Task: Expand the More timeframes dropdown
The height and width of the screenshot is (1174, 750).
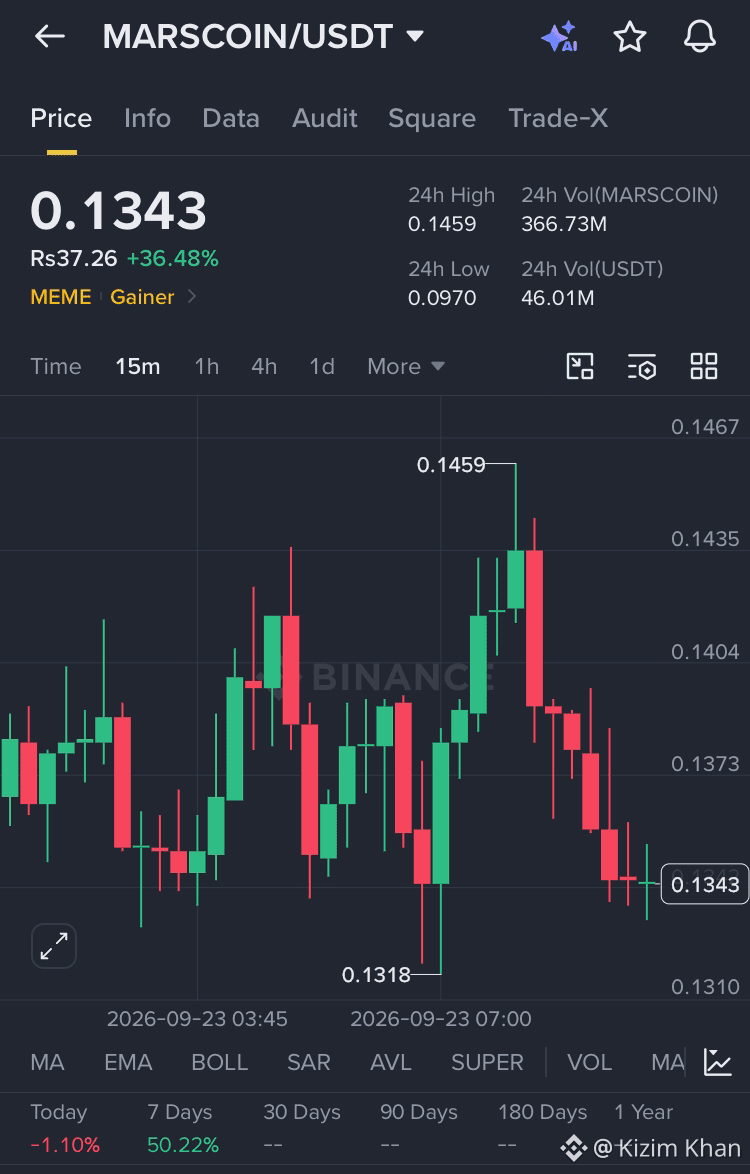Action: 406,366
